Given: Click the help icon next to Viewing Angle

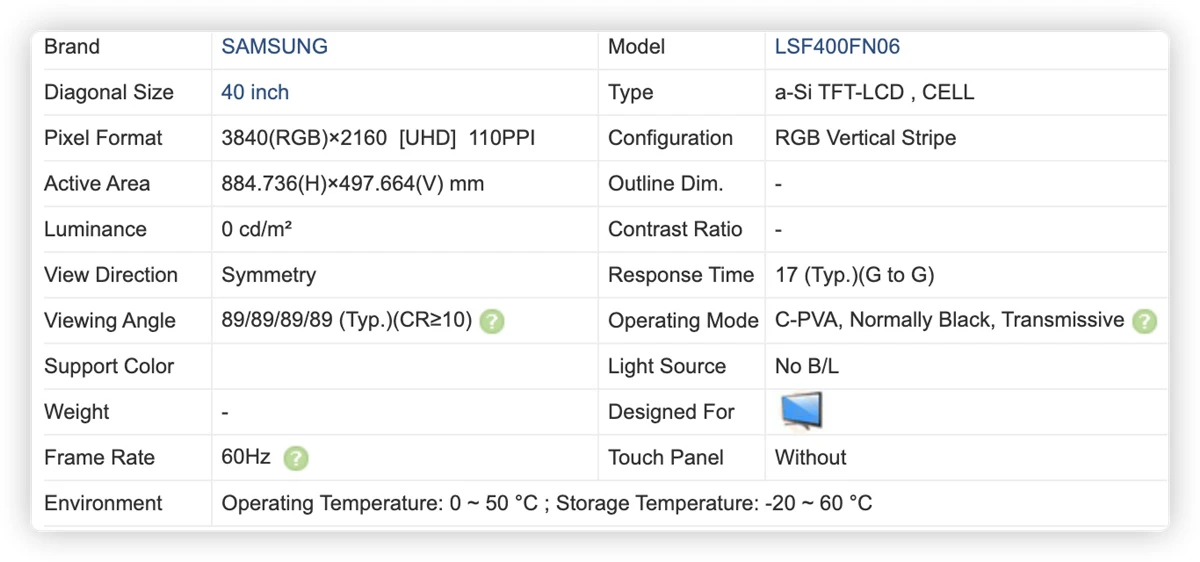Looking at the screenshot, I should coord(492,321).
